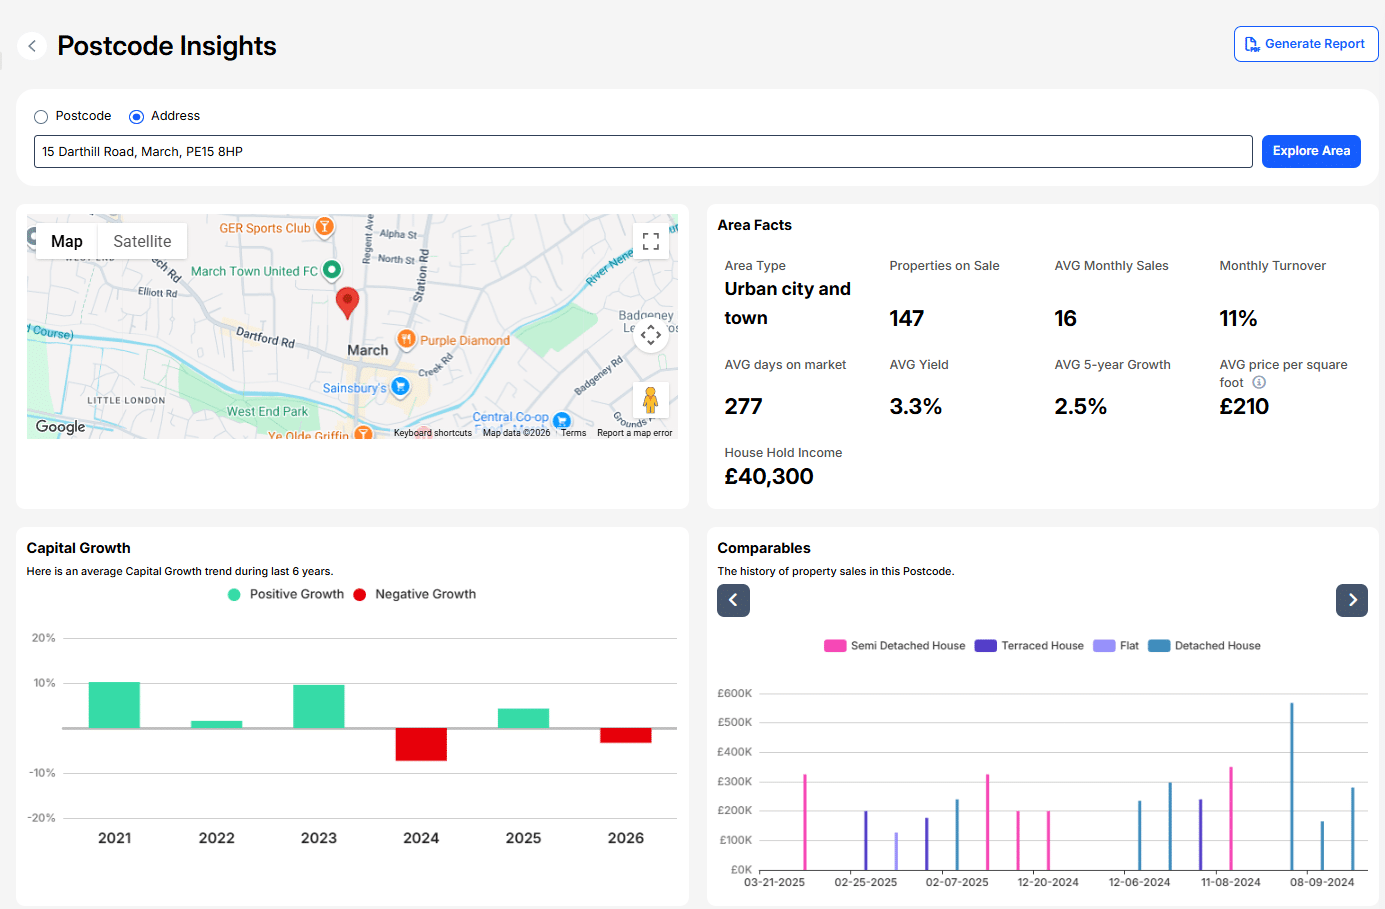Toggle Detached House legend swatch
The width and height of the screenshot is (1385, 909).
pyautogui.click(x=1159, y=646)
